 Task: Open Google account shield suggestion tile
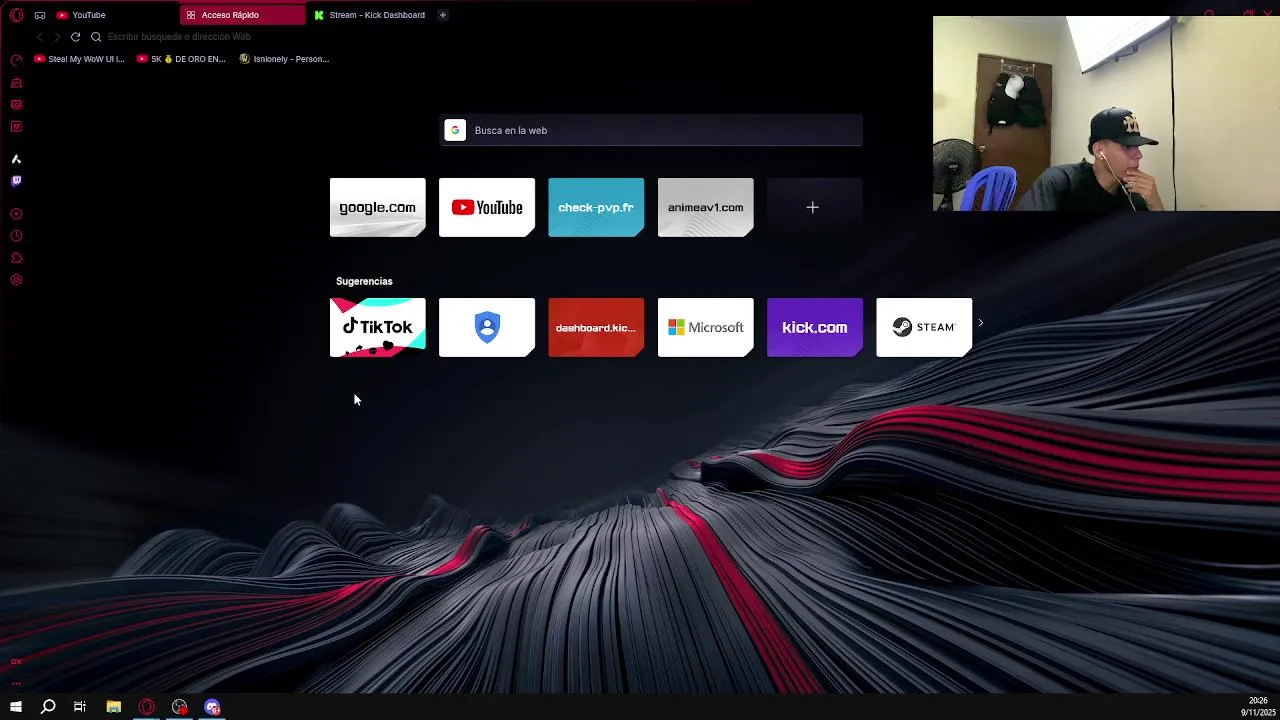pyautogui.click(x=487, y=327)
